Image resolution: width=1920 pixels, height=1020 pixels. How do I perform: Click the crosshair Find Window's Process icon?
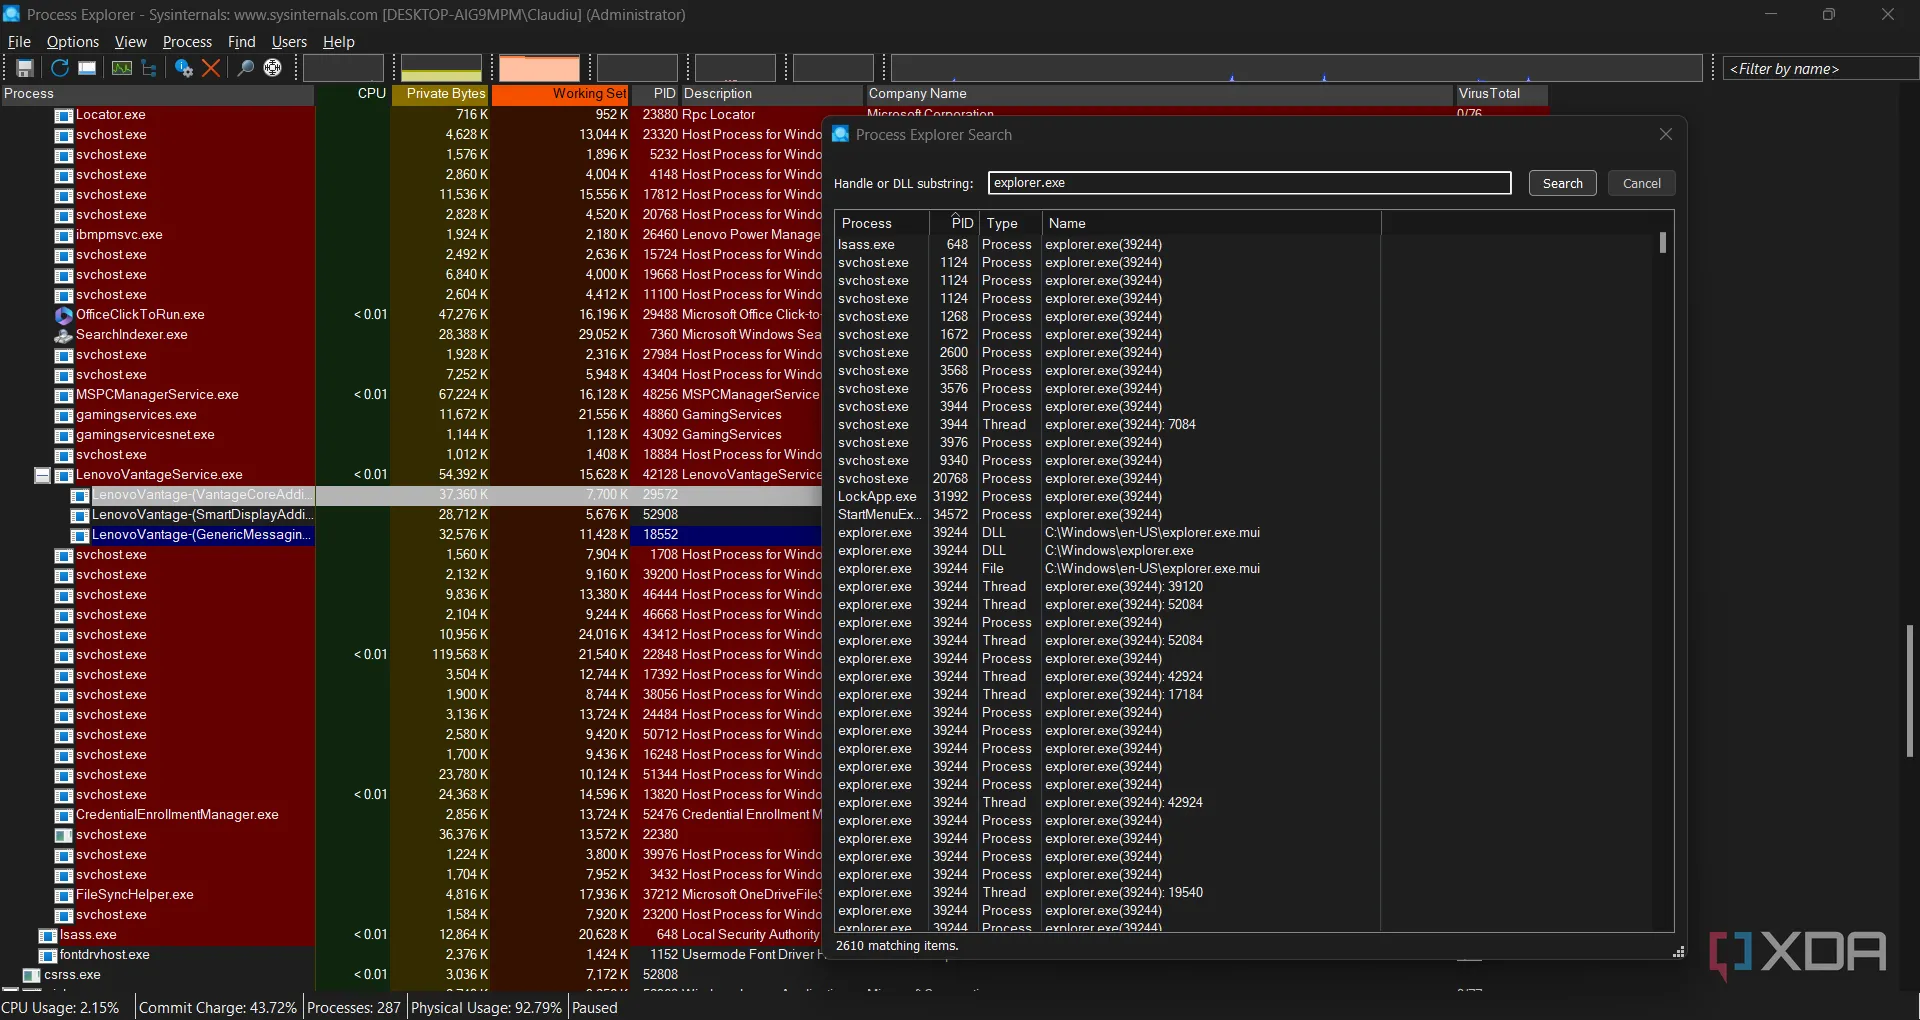click(272, 68)
